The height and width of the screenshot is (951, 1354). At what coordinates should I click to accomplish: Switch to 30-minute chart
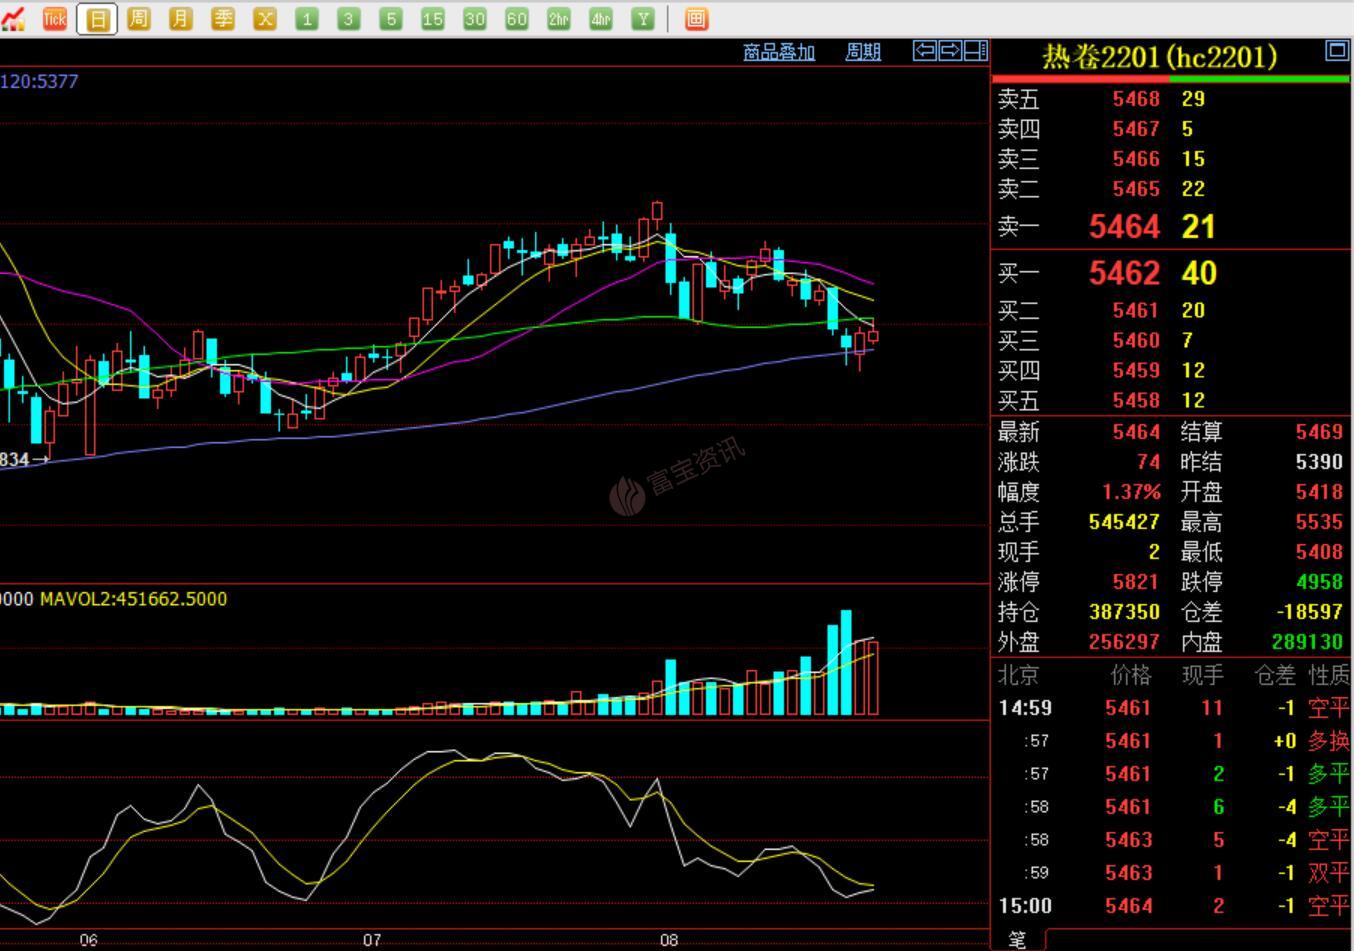(x=475, y=18)
